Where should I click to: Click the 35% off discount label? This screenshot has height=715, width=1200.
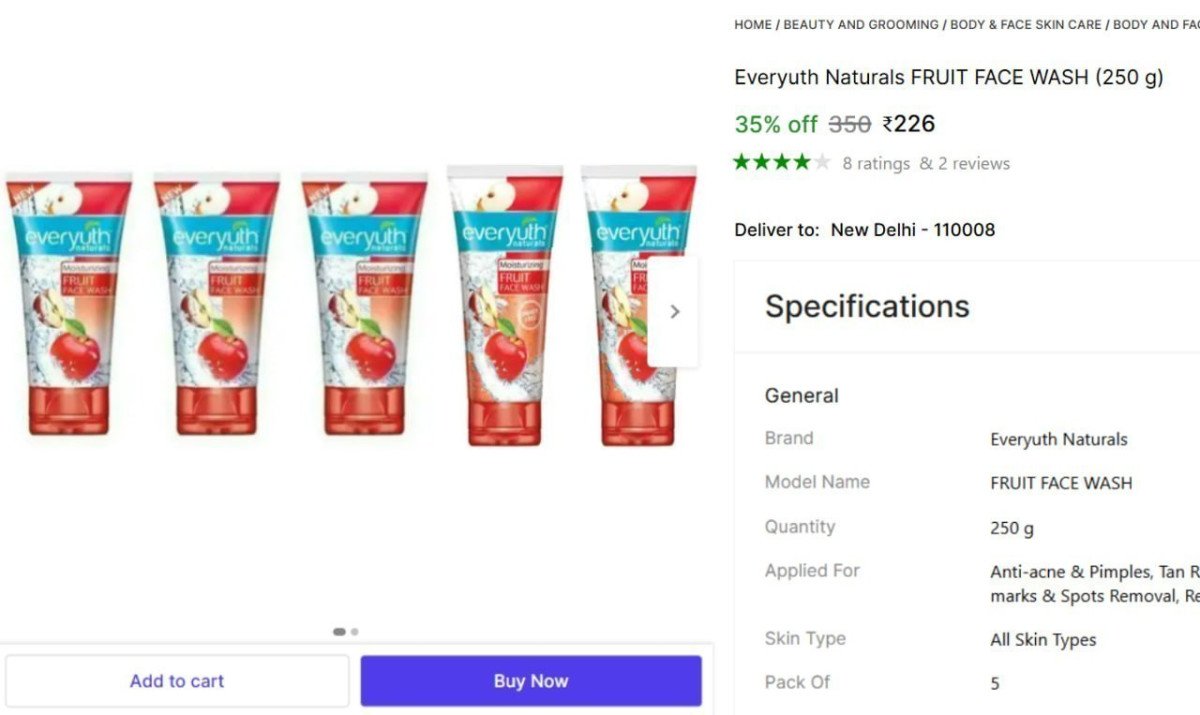click(776, 124)
